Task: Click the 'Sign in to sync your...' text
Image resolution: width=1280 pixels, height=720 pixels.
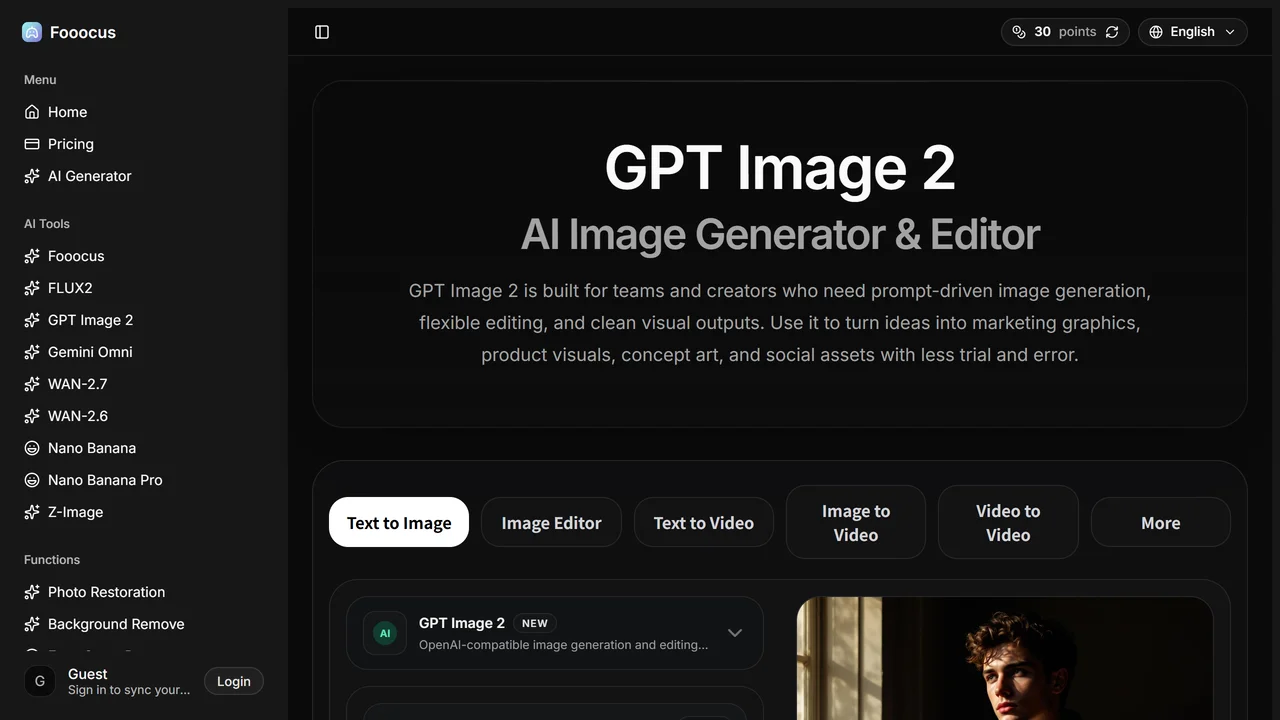Action: 129,690
